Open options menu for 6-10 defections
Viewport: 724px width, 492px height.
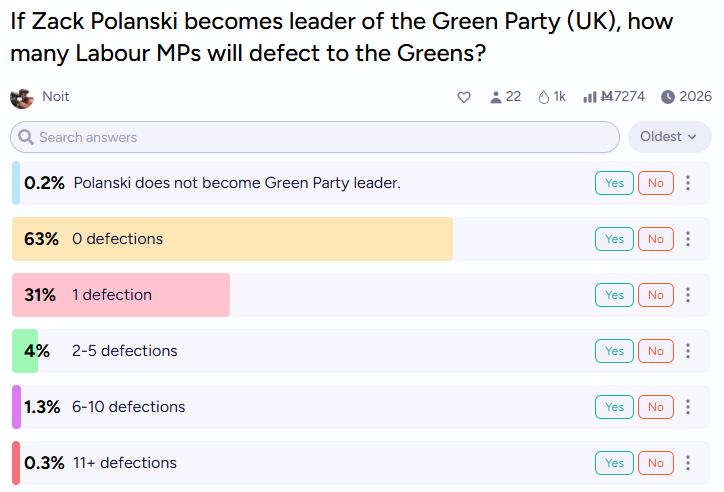[x=688, y=407]
